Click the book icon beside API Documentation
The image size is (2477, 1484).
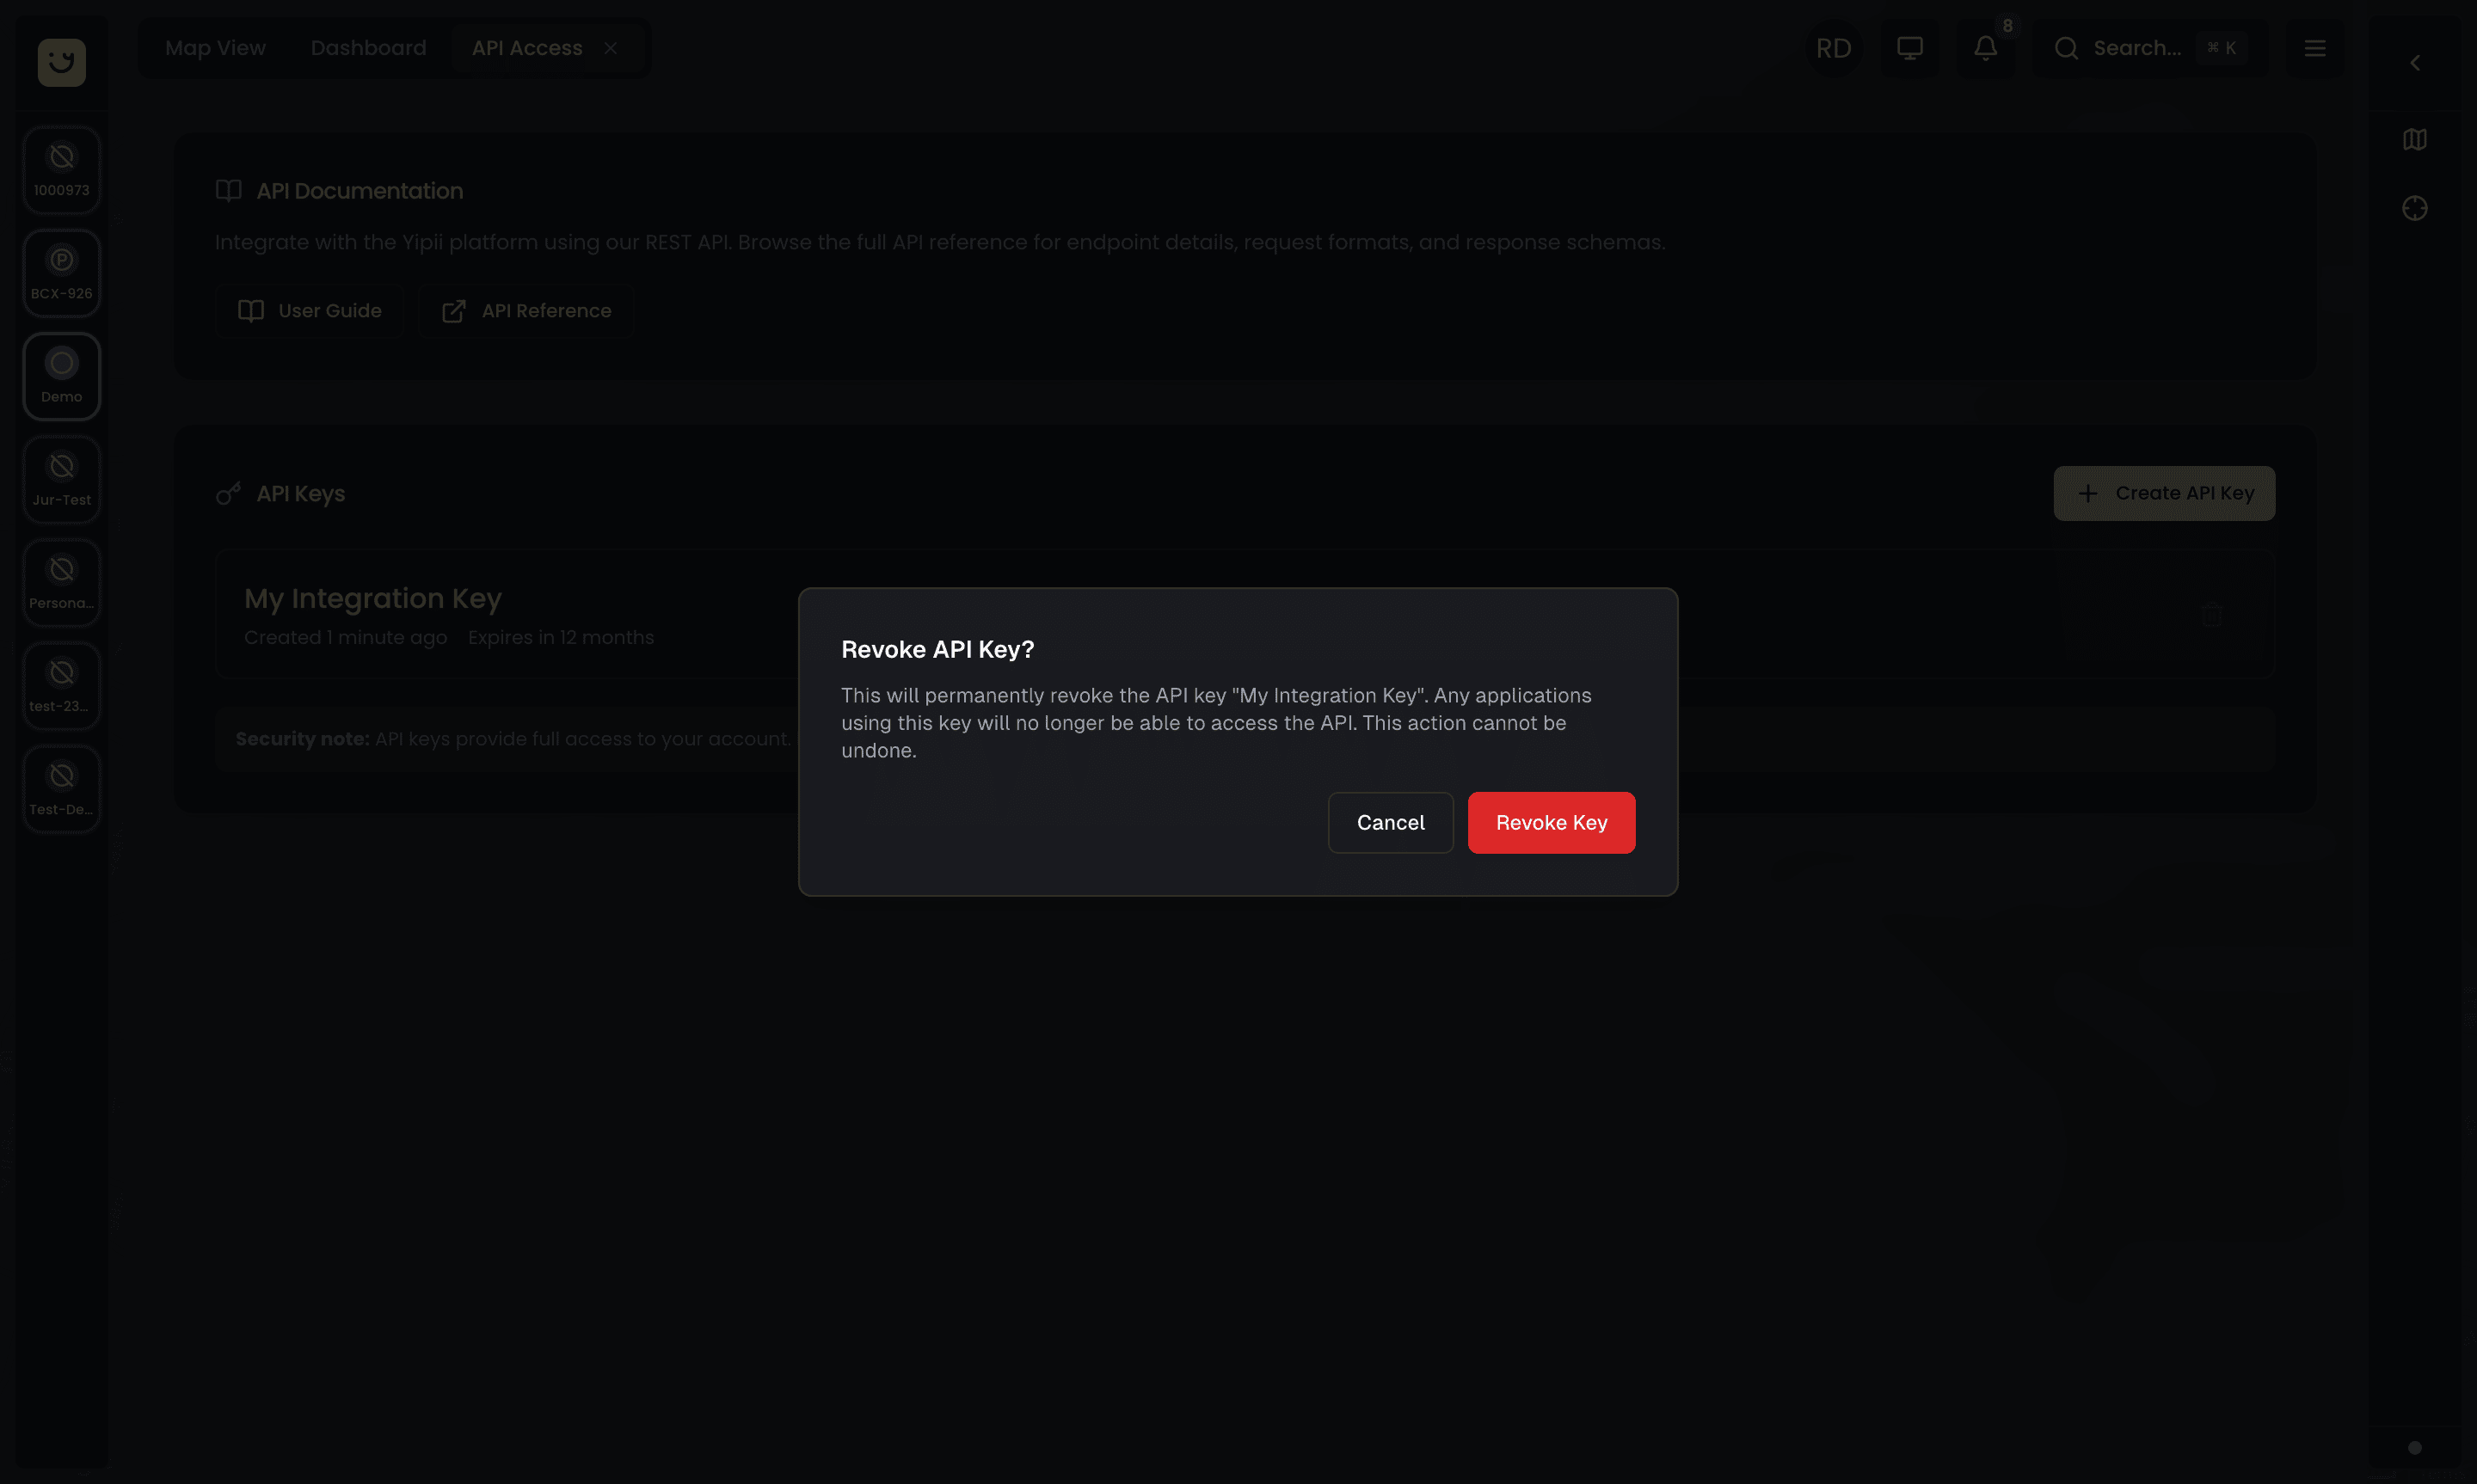(x=228, y=191)
